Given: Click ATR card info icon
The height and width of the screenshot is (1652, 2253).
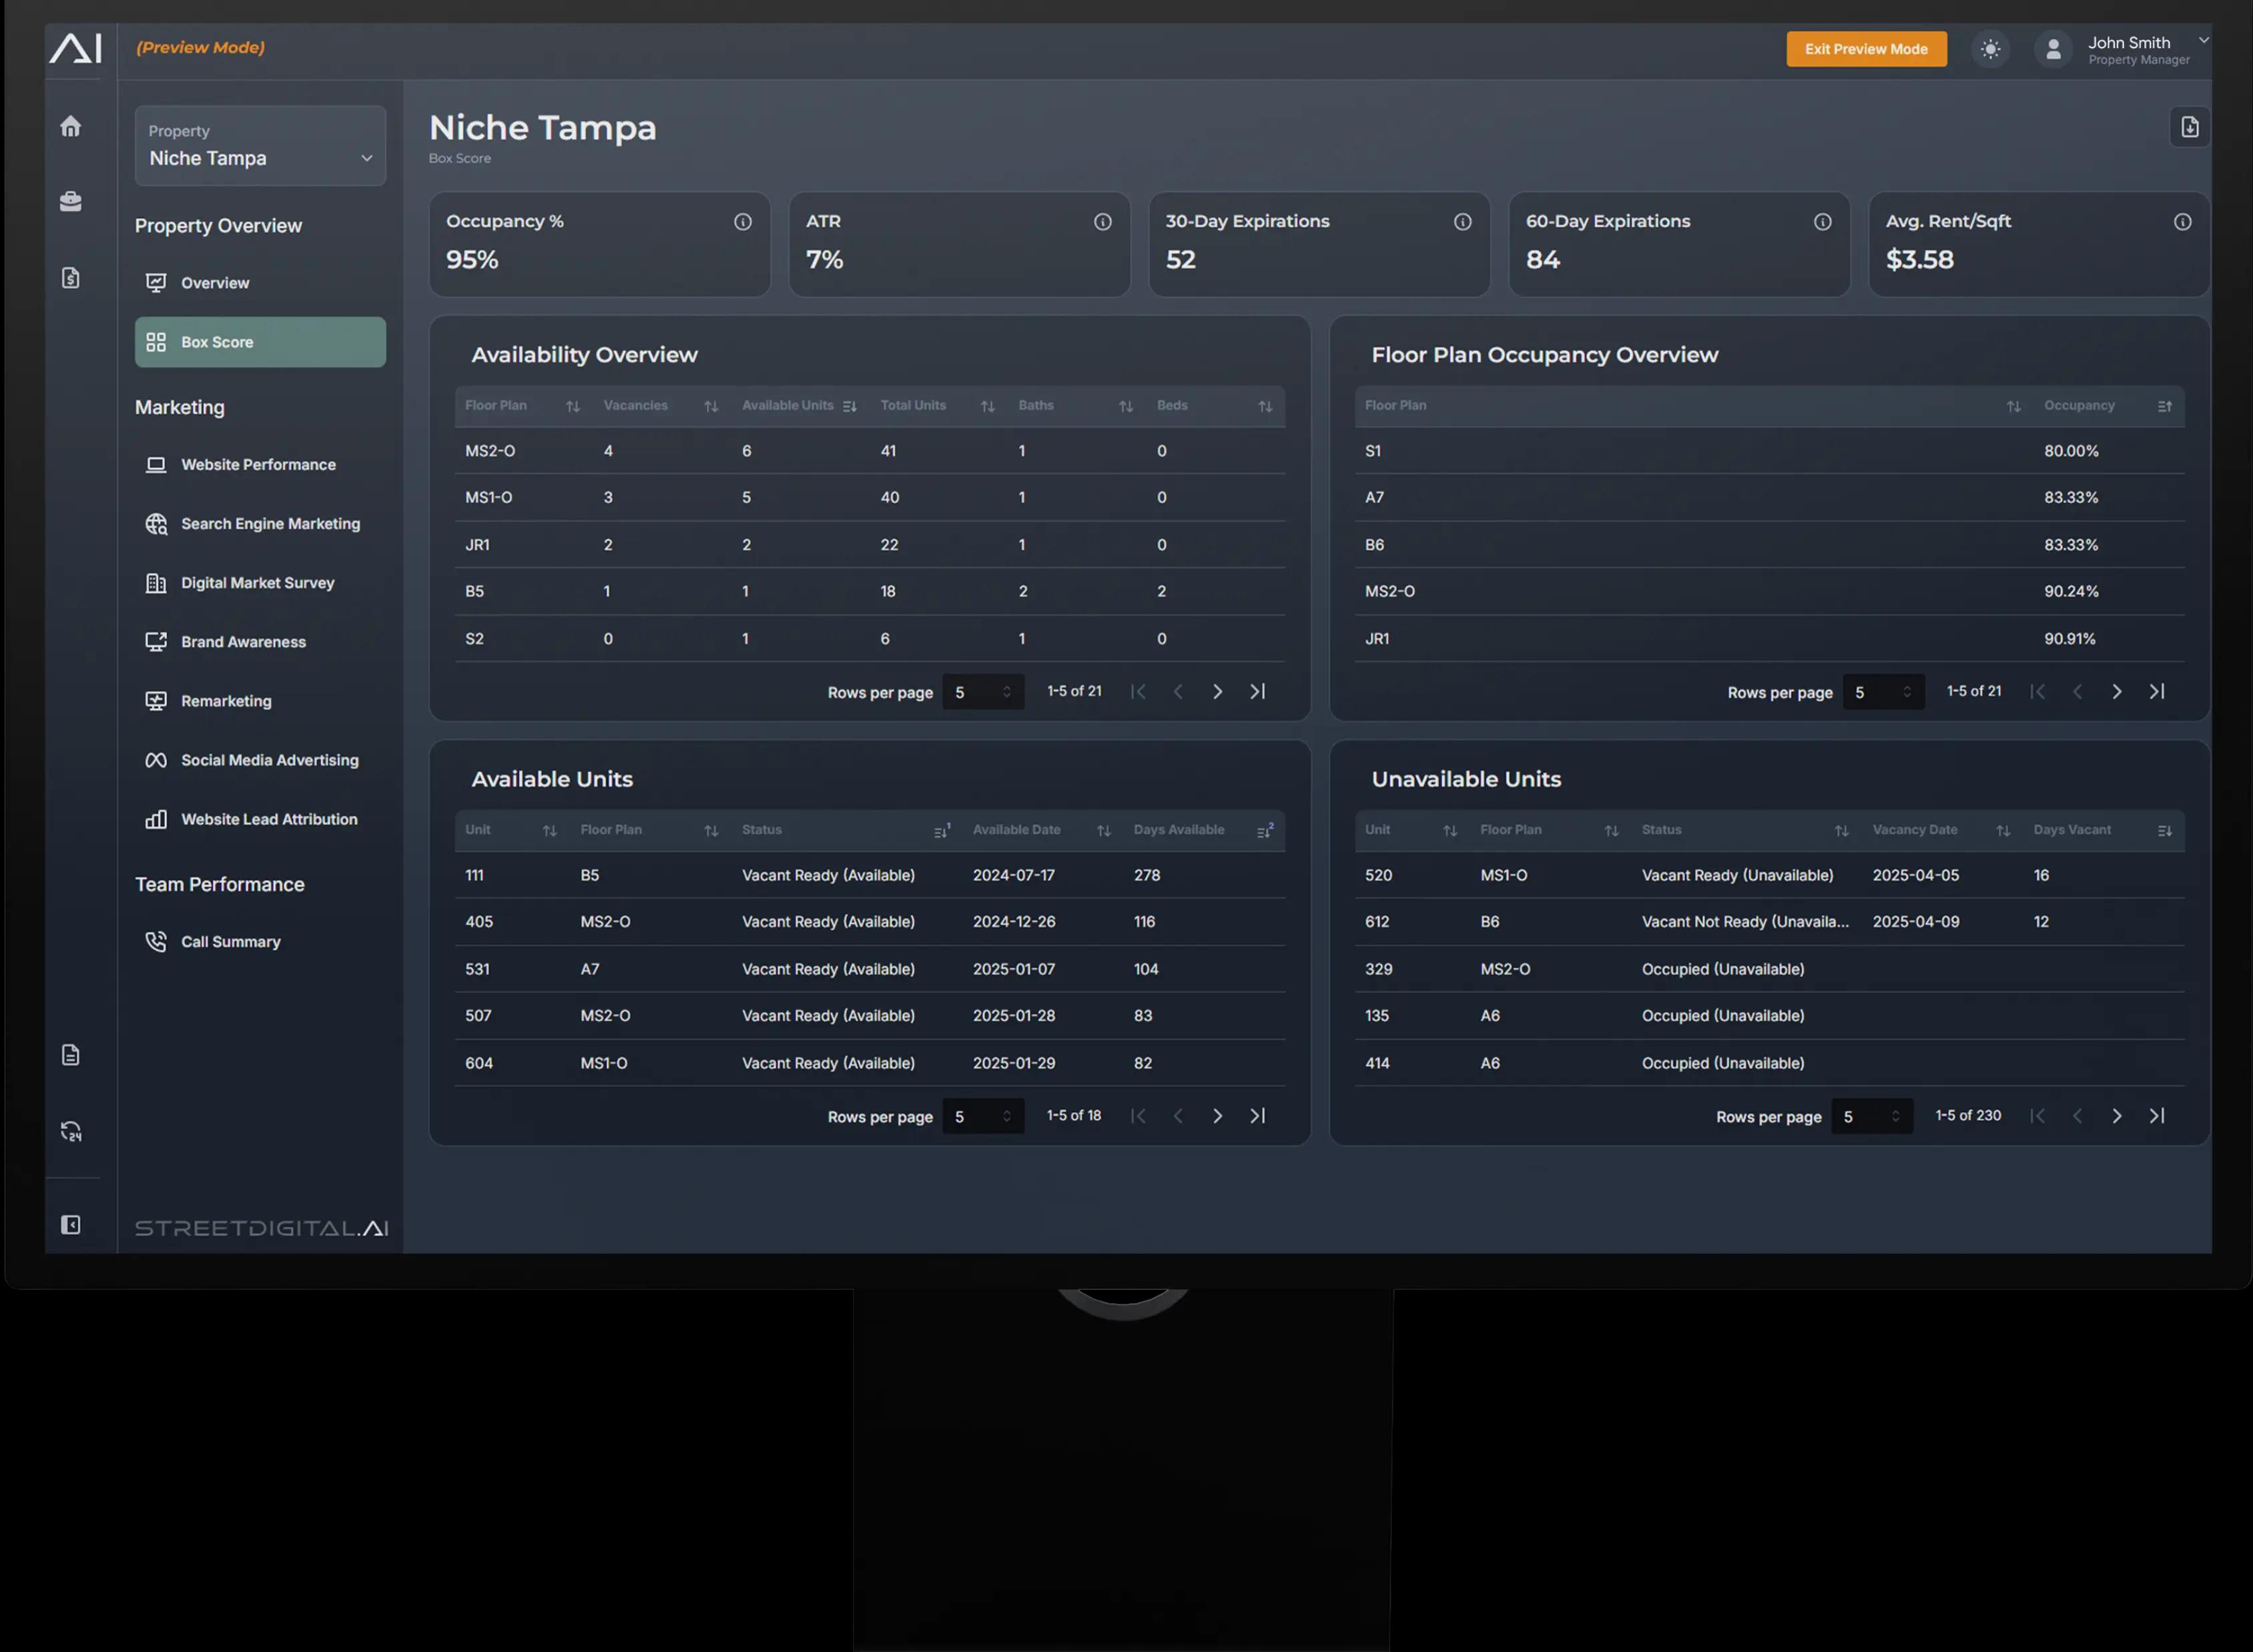Looking at the screenshot, I should [x=1102, y=222].
